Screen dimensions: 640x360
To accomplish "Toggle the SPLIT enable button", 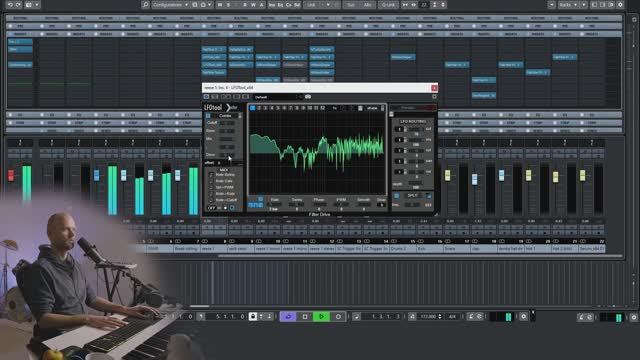I will pos(396,196).
